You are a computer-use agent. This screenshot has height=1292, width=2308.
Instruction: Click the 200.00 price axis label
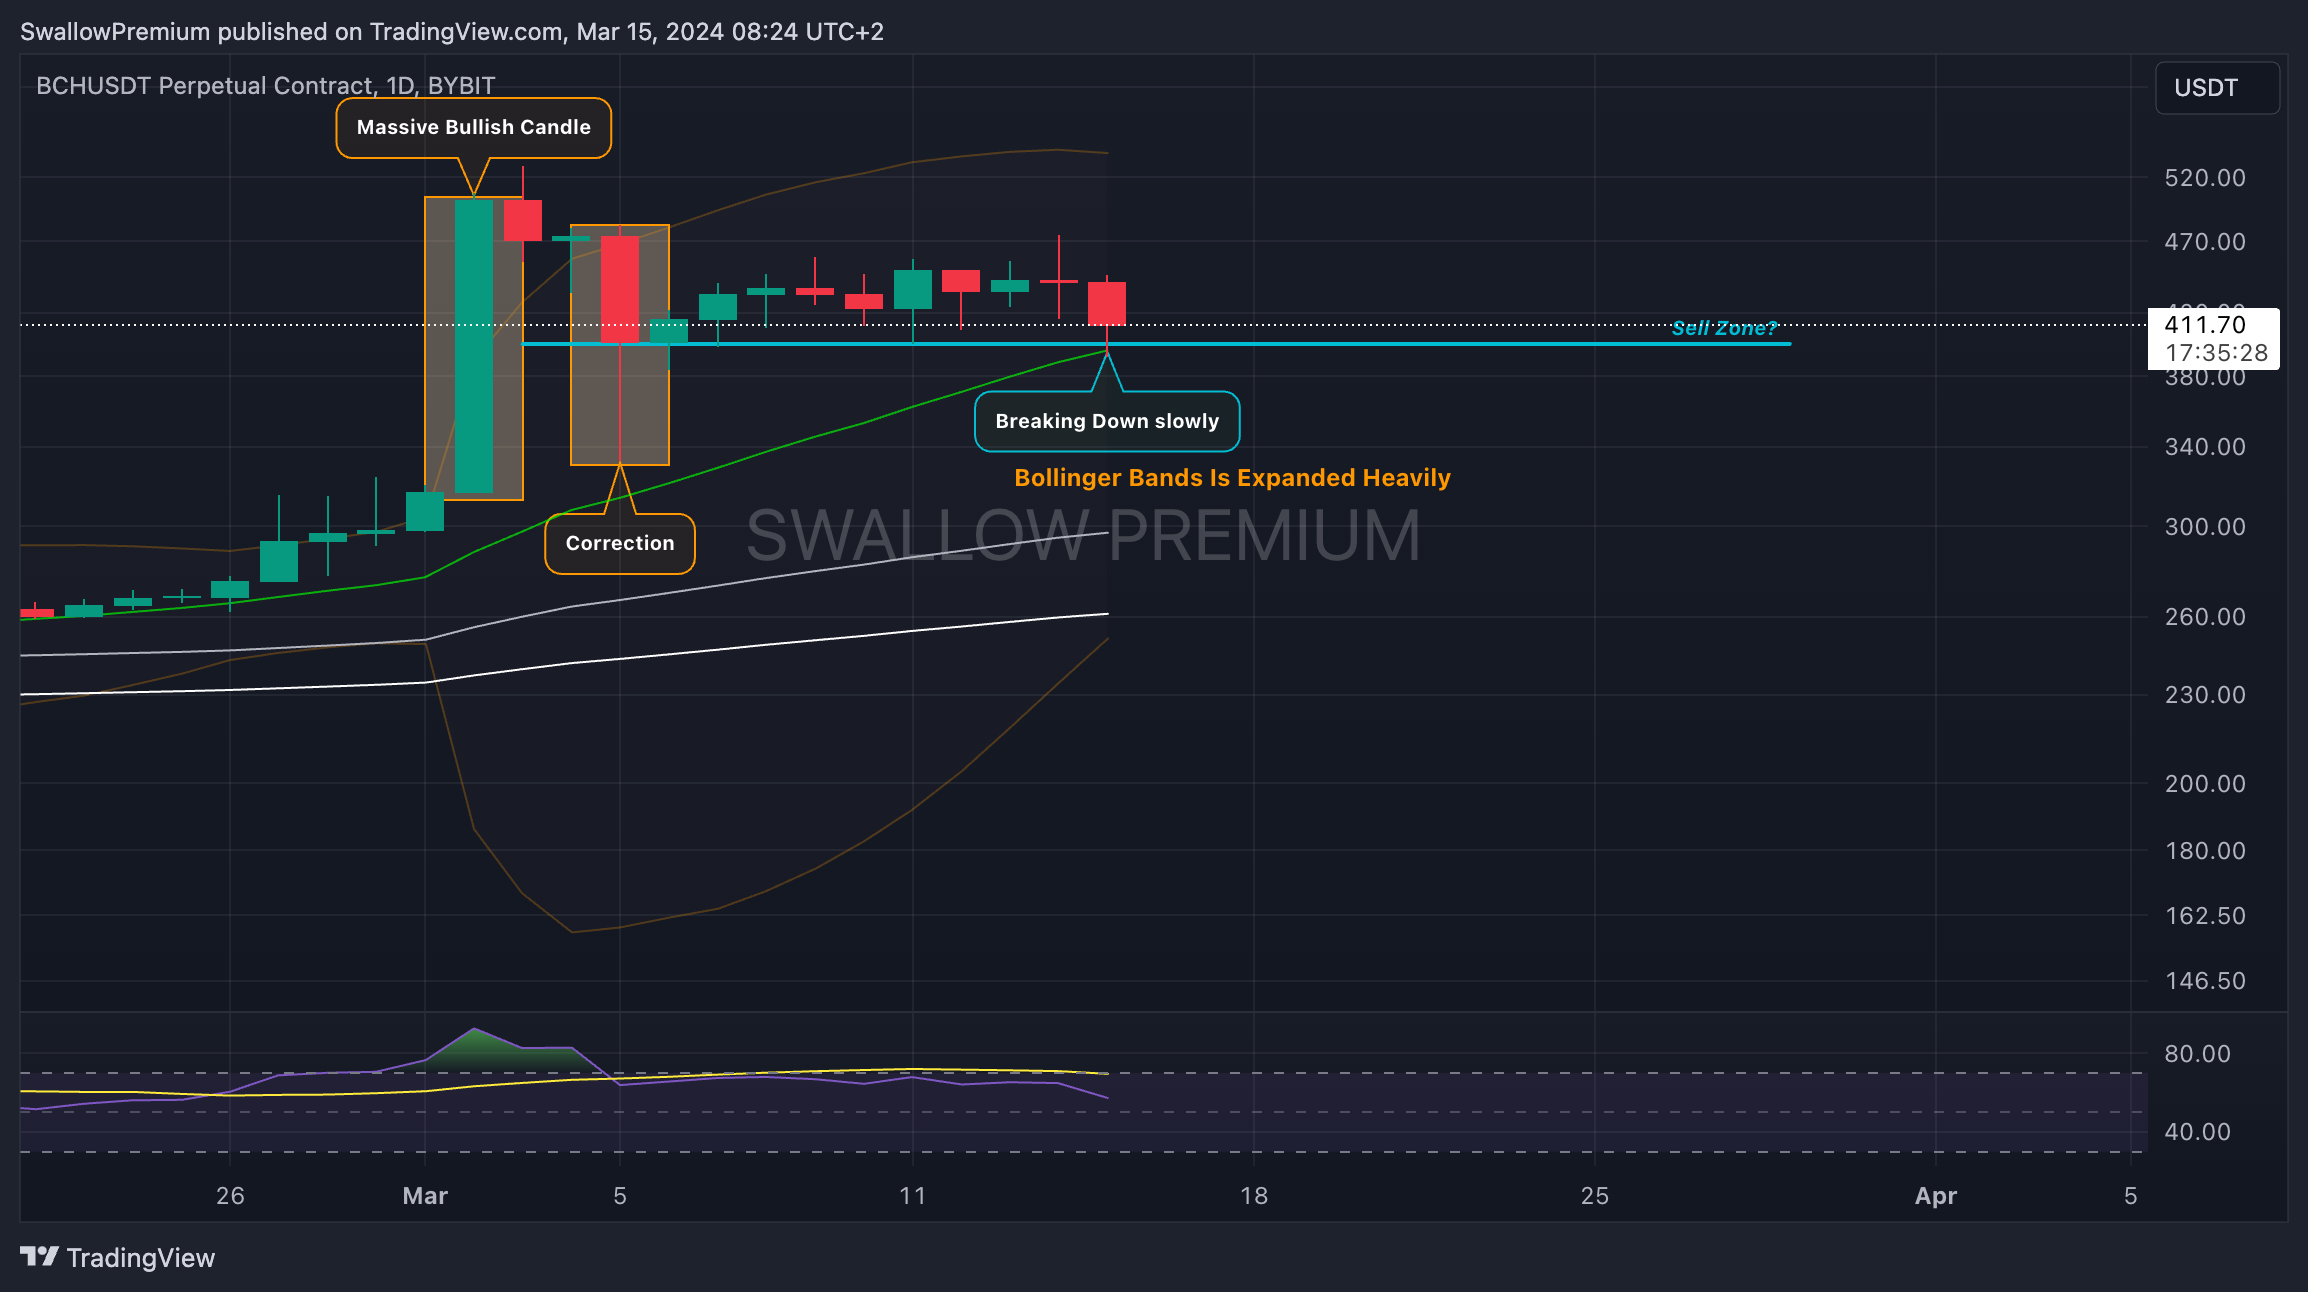[2205, 784]
